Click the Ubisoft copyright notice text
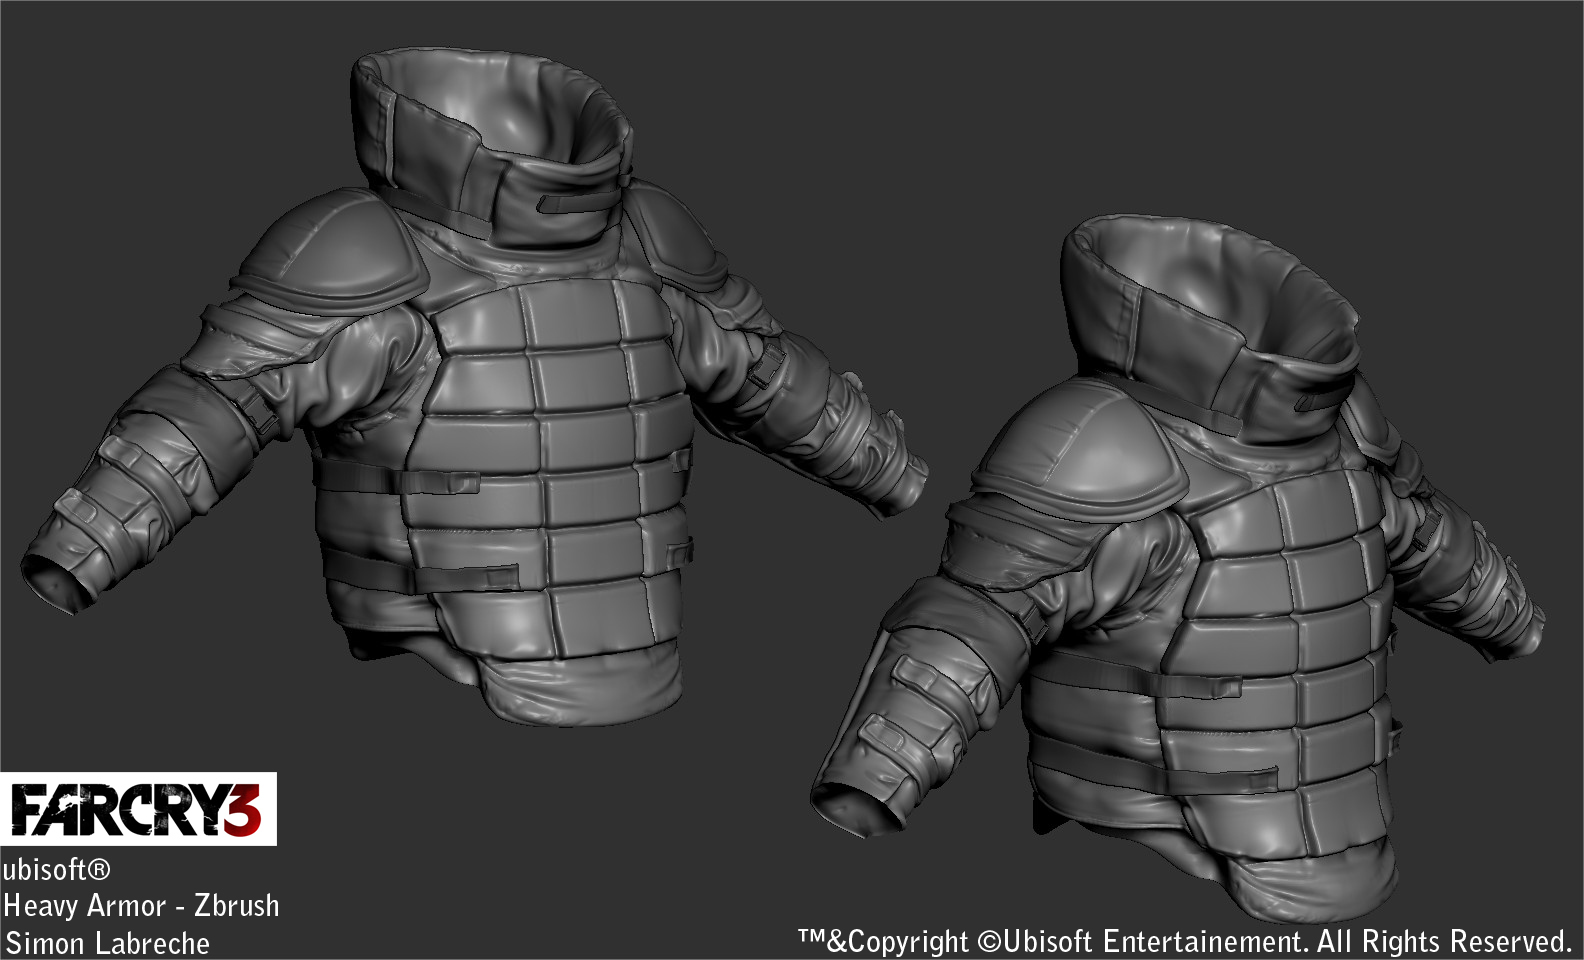This screenshot has height=960, width=1584. tap(1184, 942)
